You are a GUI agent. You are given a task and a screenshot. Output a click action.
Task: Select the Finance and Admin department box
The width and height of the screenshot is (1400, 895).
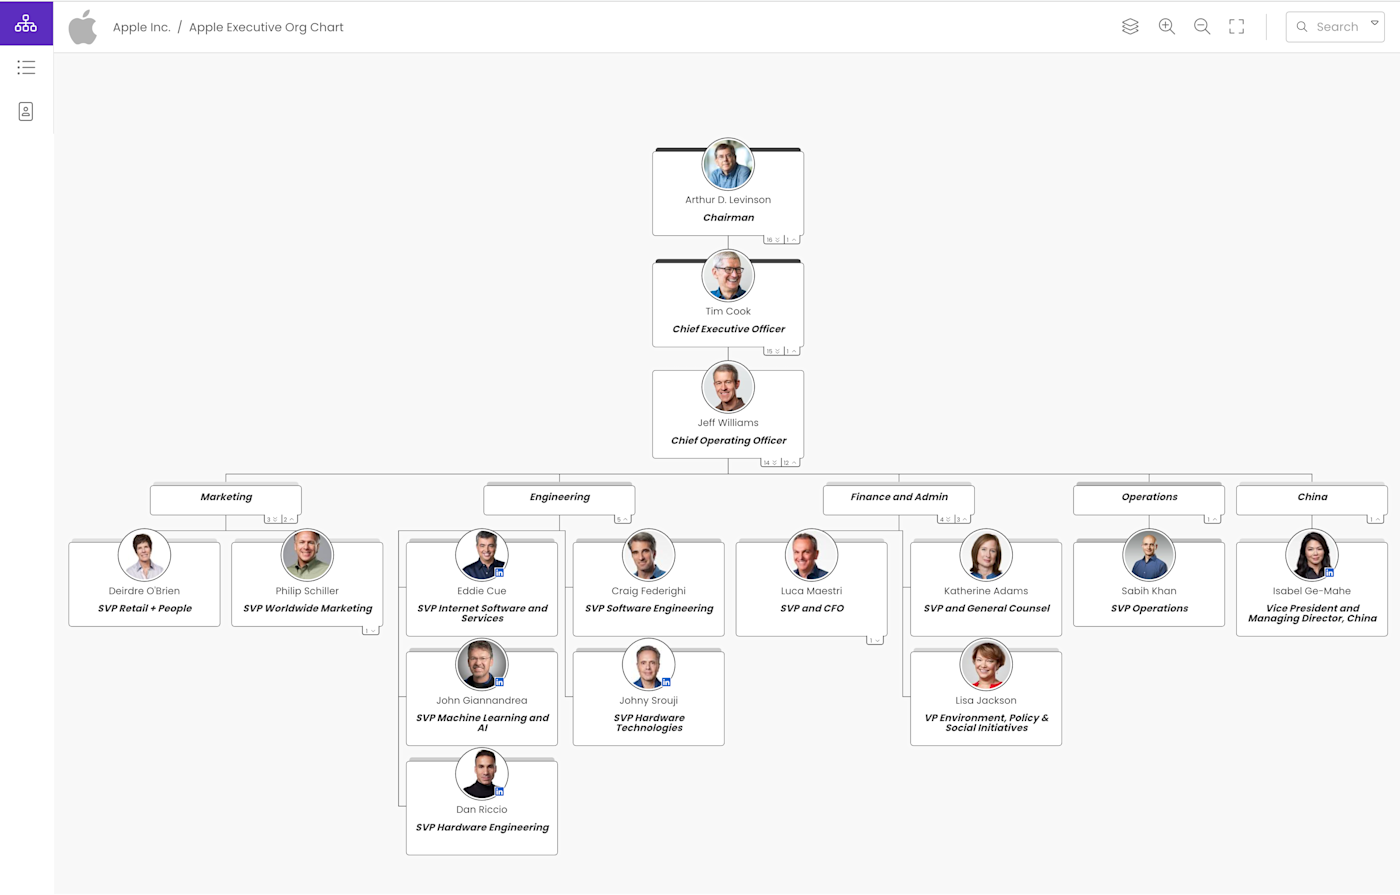(899, 500)
